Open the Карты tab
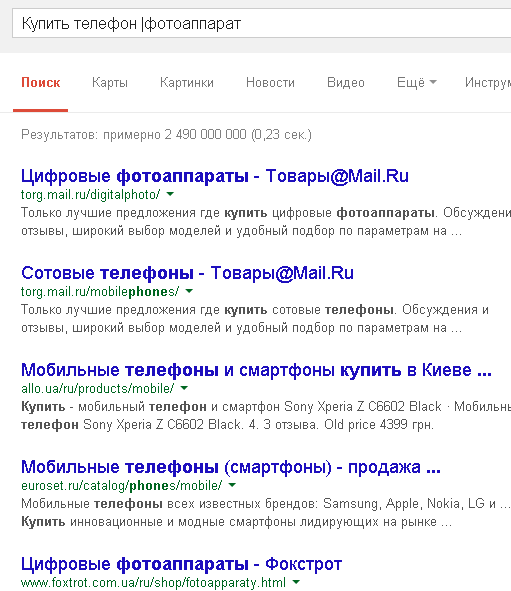Image resolution: width=511 pixels, height=591 pixels. click(110, 83)
